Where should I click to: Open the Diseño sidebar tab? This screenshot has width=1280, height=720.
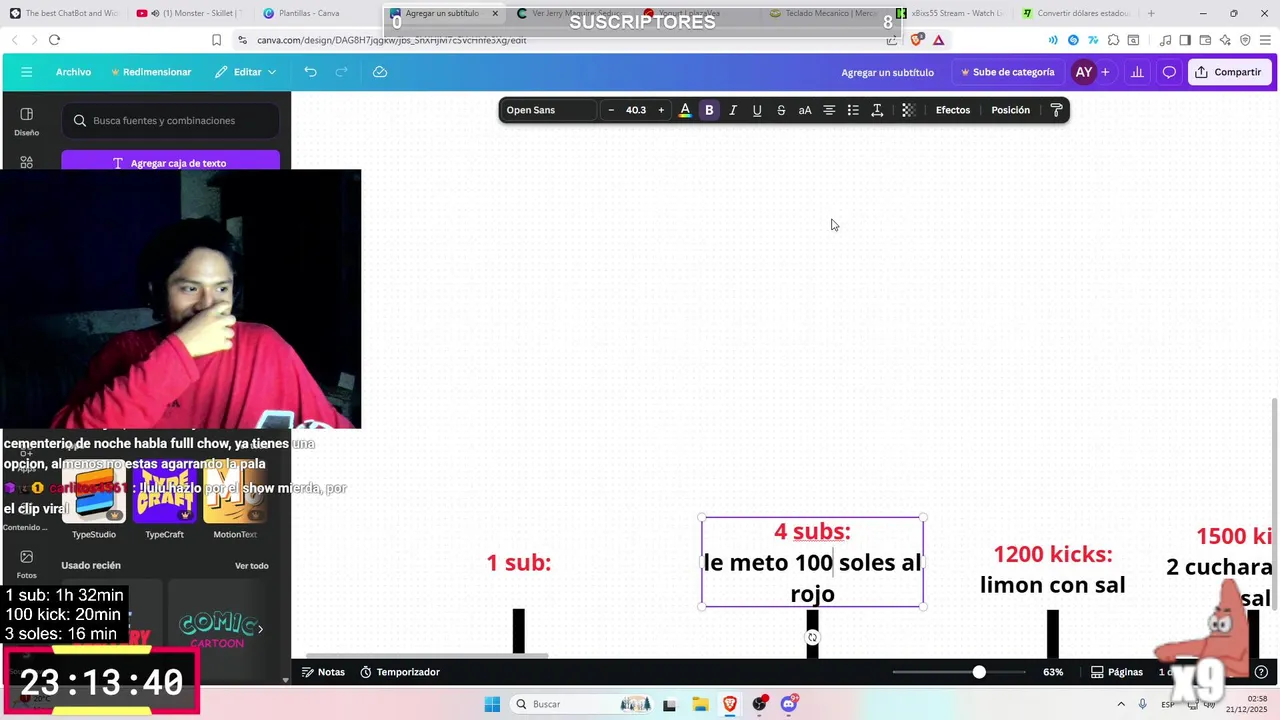click(x=26, y=121)
